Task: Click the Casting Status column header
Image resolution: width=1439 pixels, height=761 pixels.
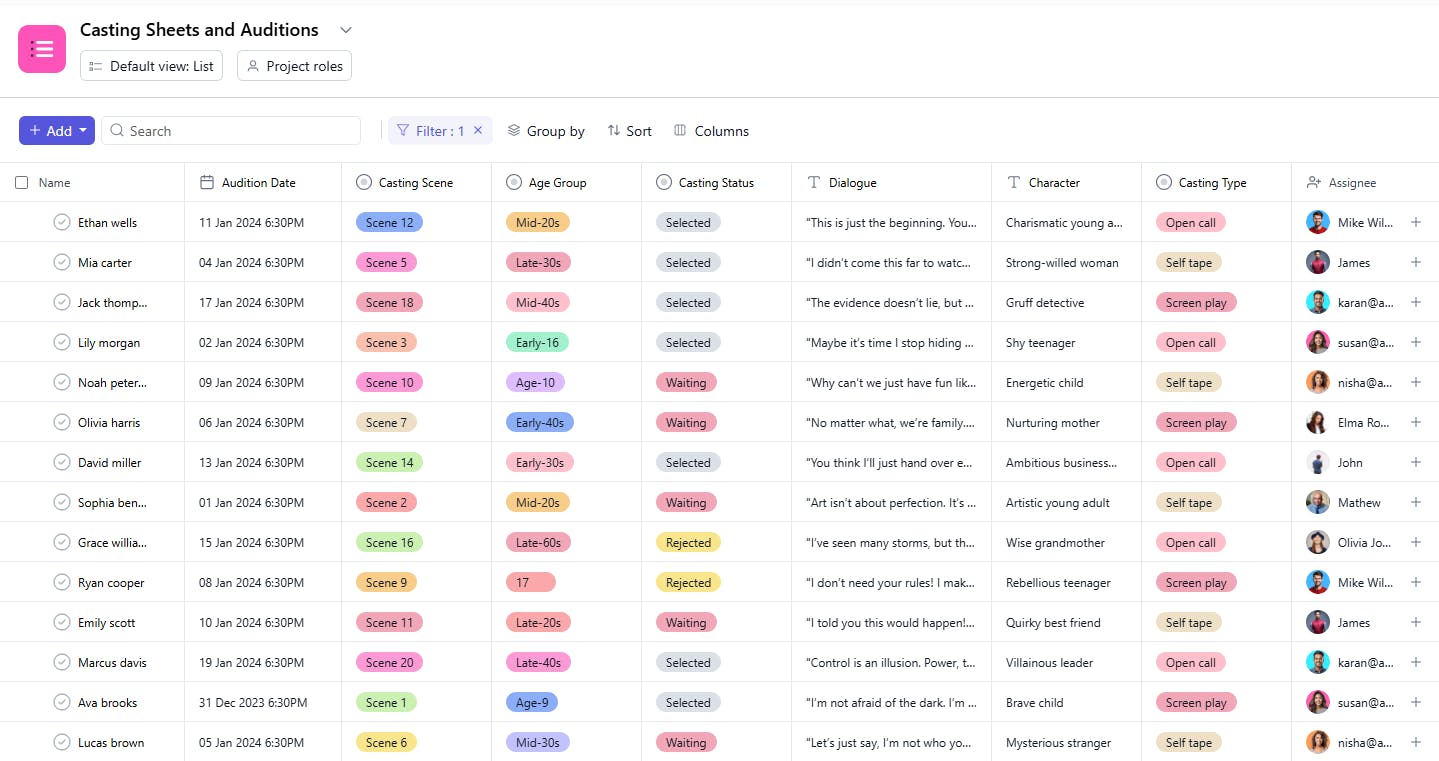Action: [x=715, y=183]
